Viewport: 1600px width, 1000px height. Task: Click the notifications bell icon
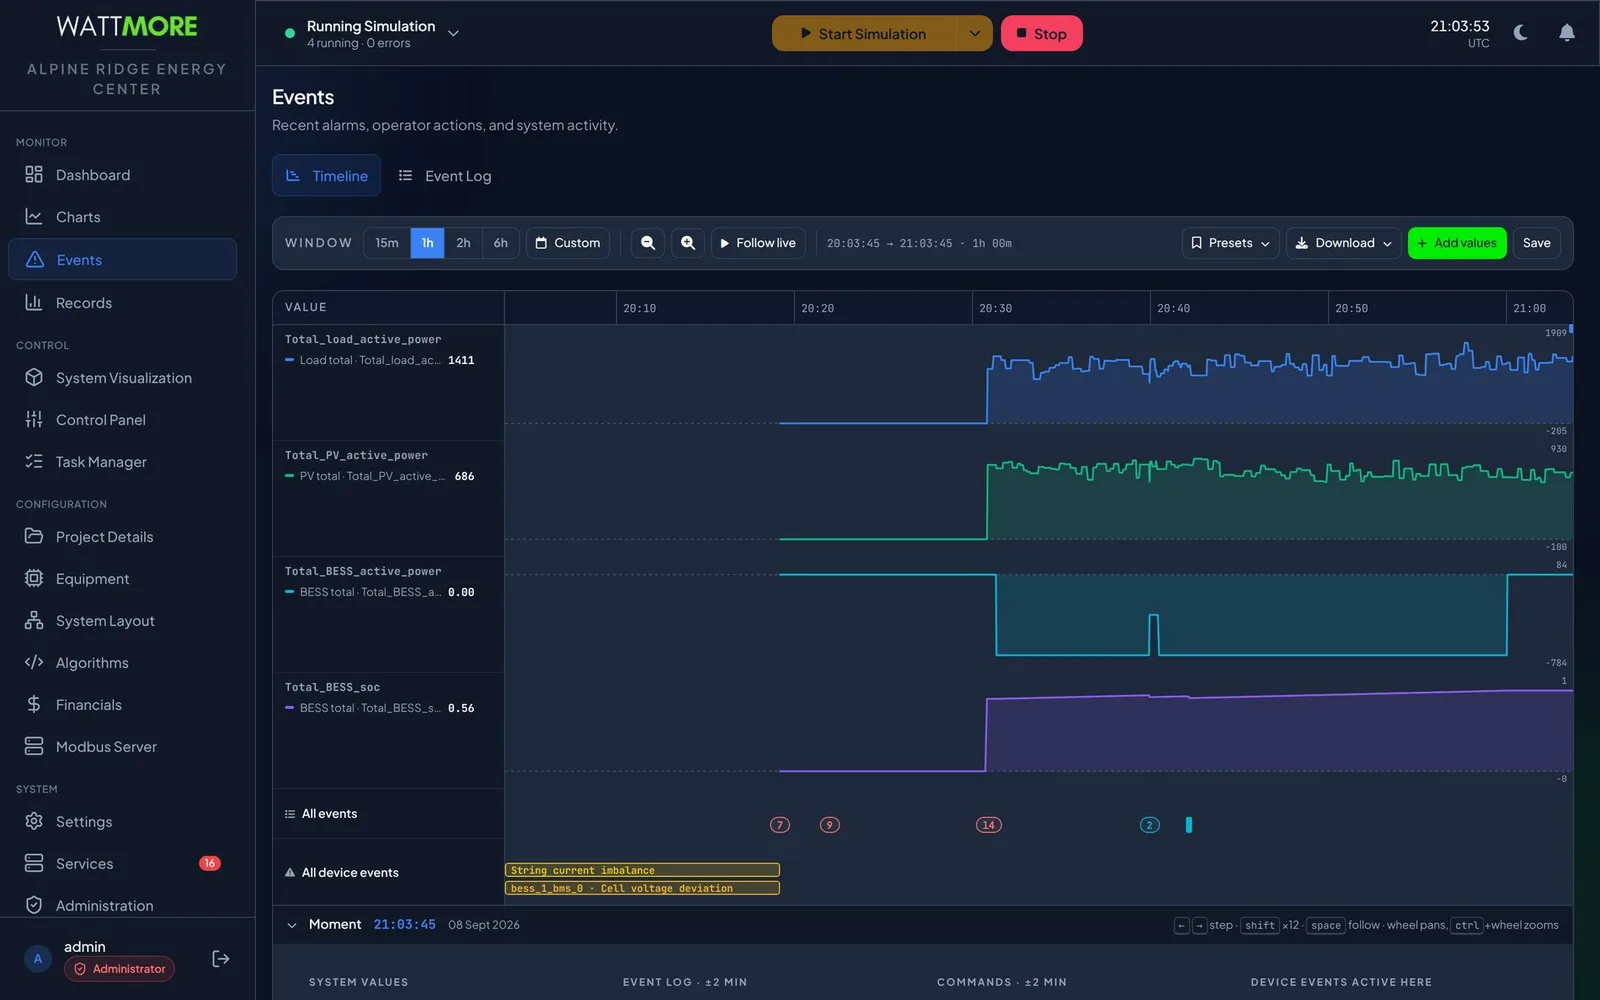(1567, 33)
